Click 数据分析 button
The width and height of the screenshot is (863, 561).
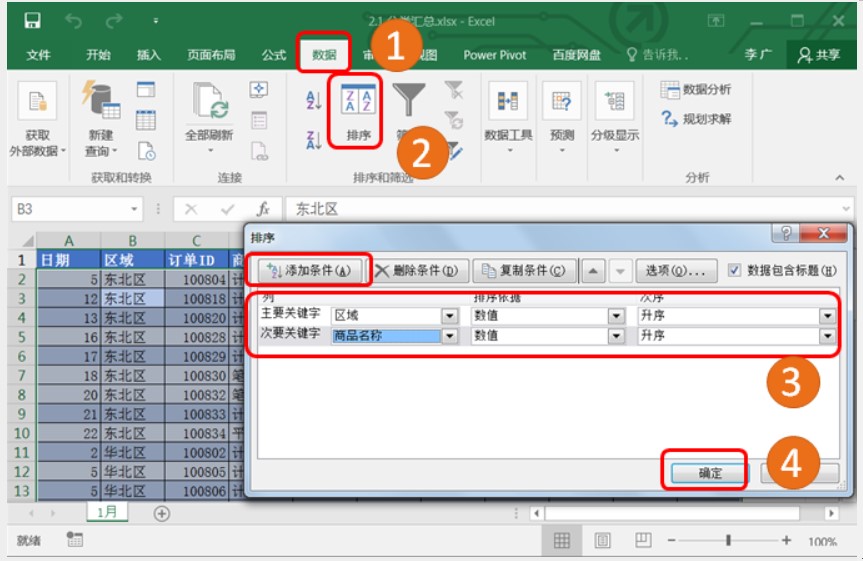pyautogui.click(x=696, y=89)
